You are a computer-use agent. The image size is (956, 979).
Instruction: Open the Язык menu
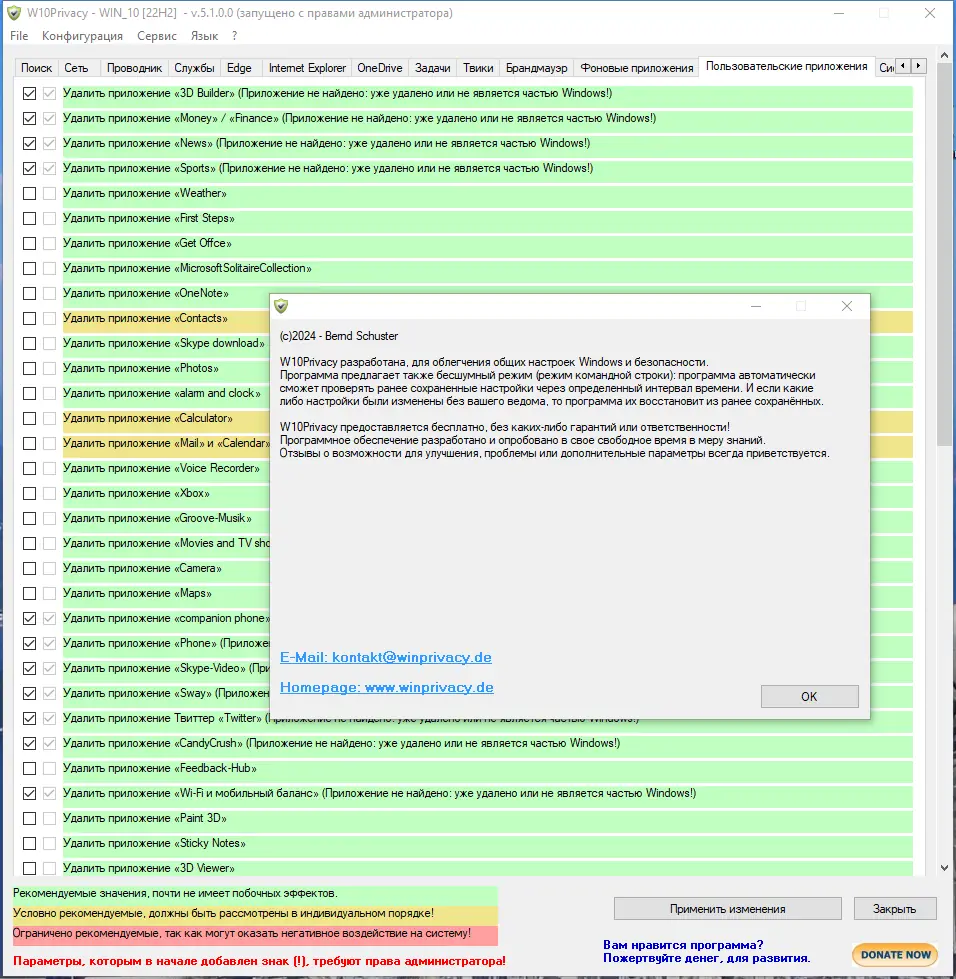coord(204,36)
